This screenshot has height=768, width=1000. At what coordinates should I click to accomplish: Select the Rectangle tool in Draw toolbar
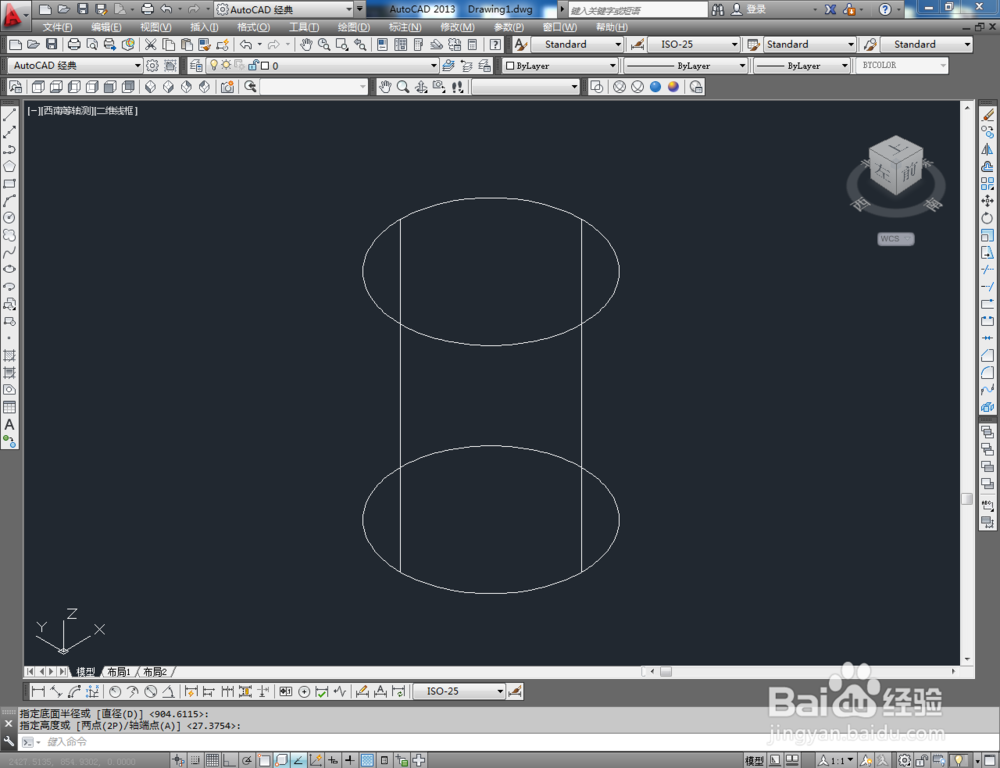tap(10, 184)
